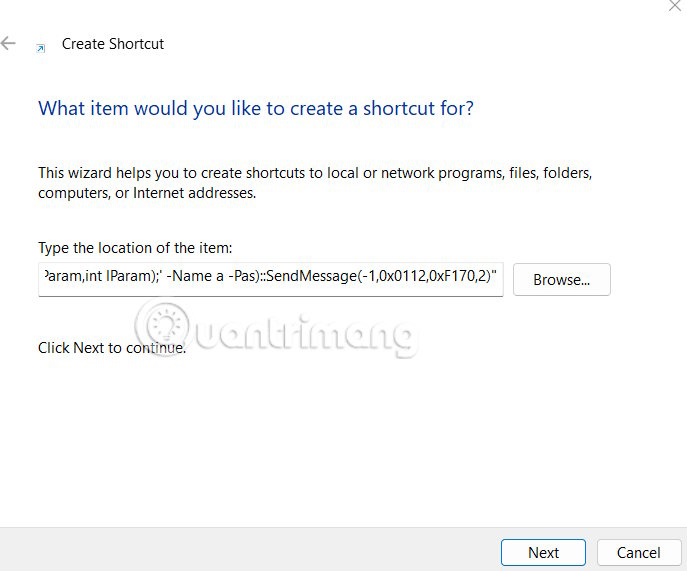The image size is (687, 571).
Task: Click the "What item would you like" heading
Action: pyautogui.click(x=255, y=108)
